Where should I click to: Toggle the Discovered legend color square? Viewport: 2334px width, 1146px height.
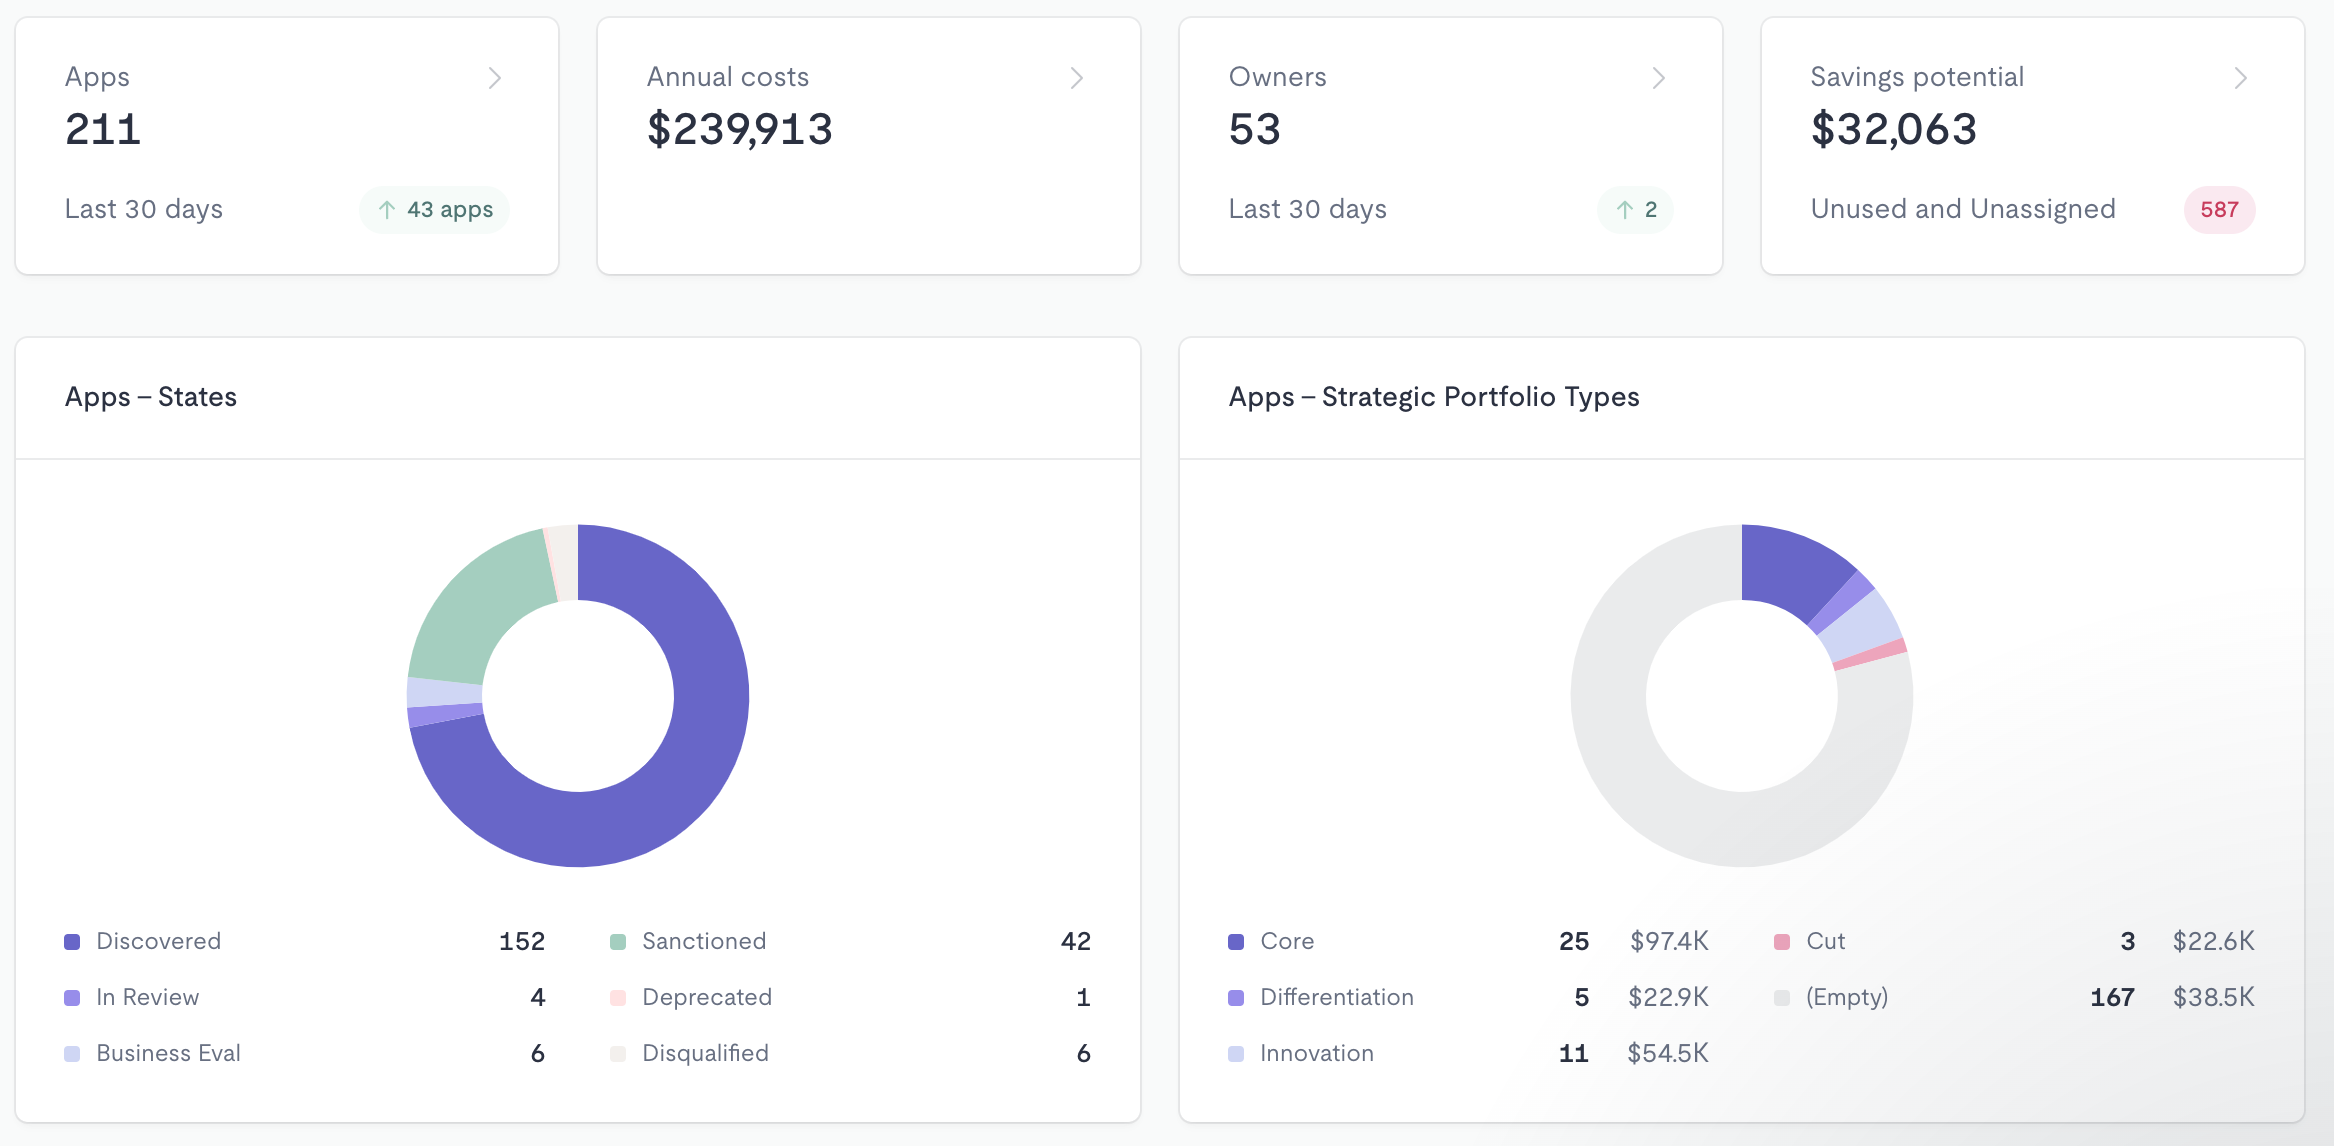point(72,942)
